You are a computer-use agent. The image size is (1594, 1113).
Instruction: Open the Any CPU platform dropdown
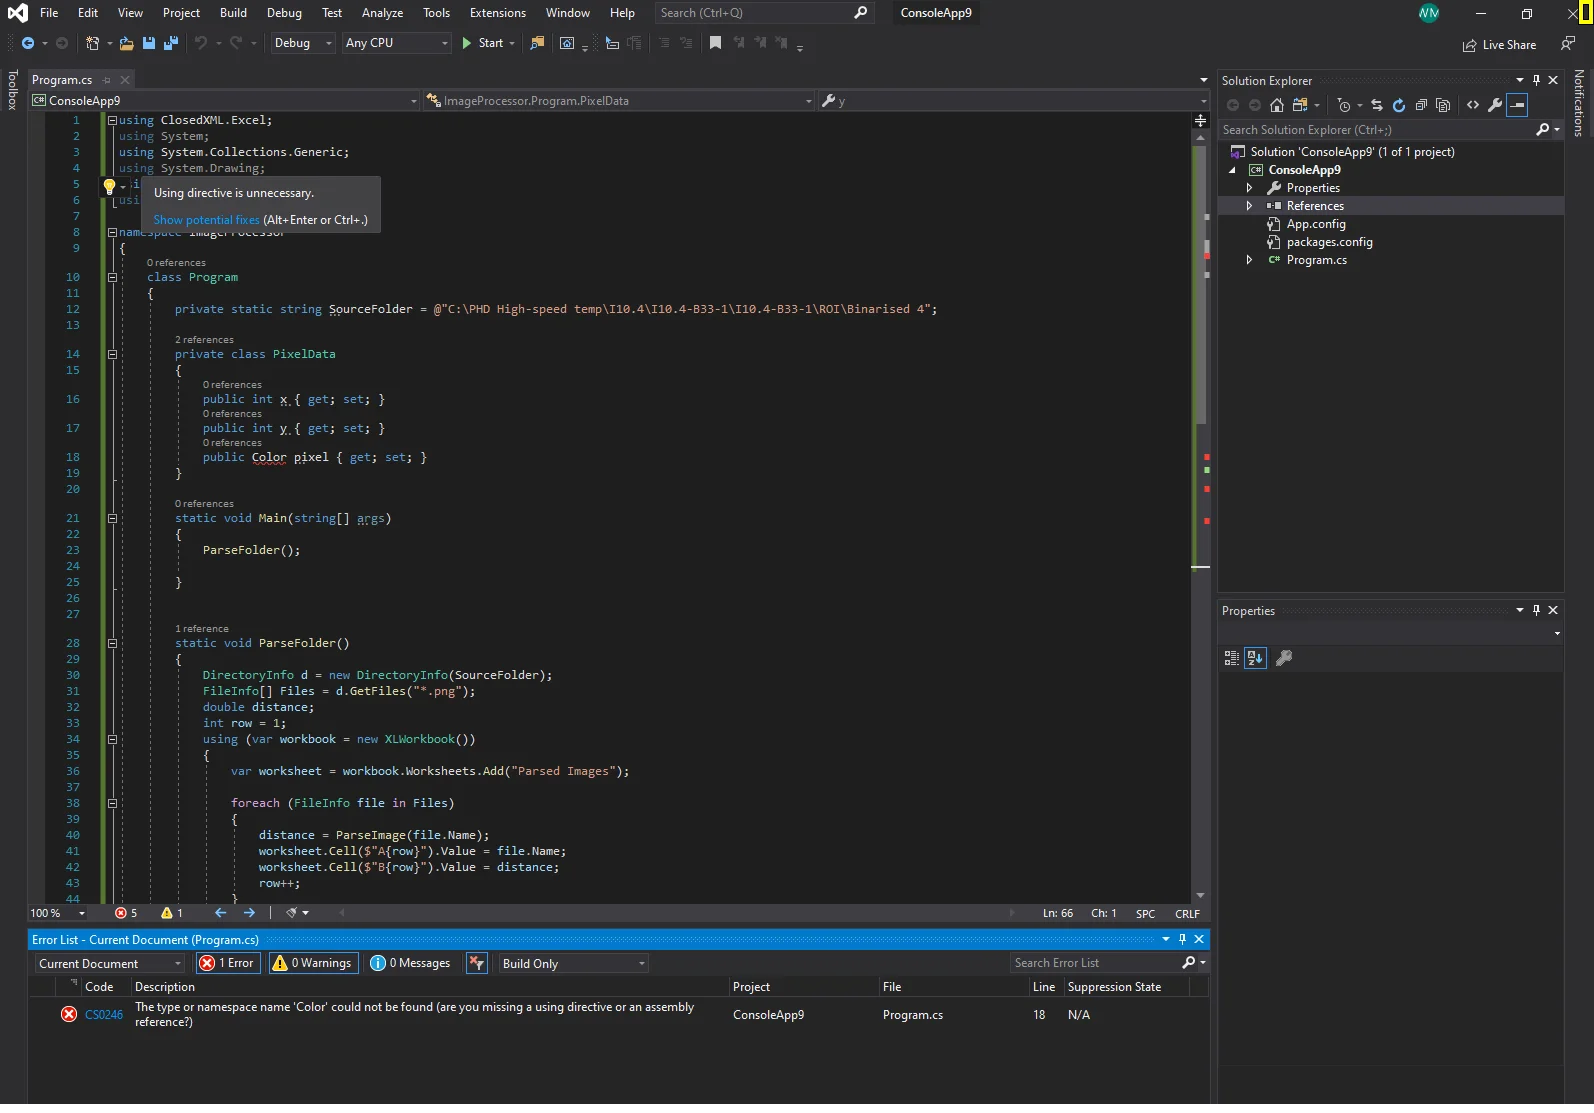click(x=397, y=43)
